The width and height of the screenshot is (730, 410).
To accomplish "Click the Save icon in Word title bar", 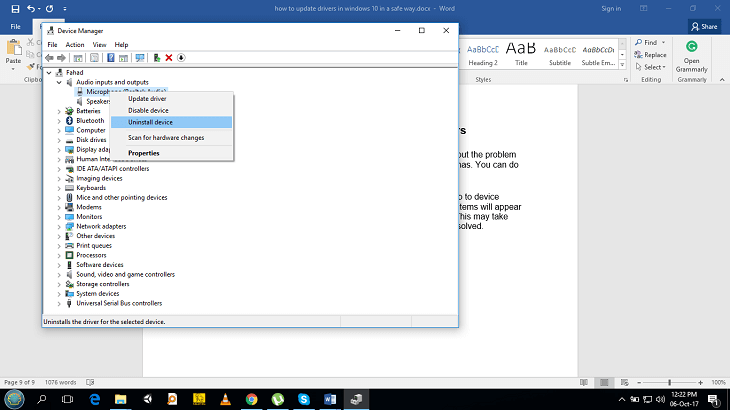I will 15,8.
